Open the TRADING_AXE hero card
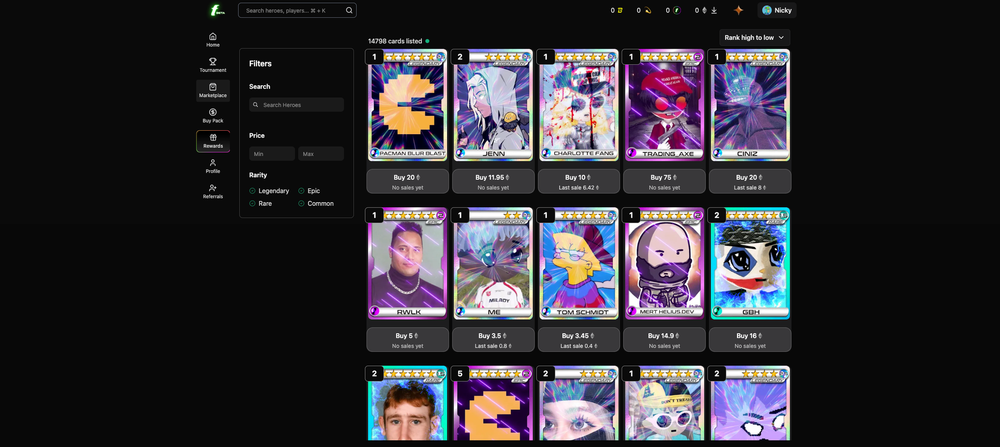Screen dimensions: 1000x447 tap(665, 105)
